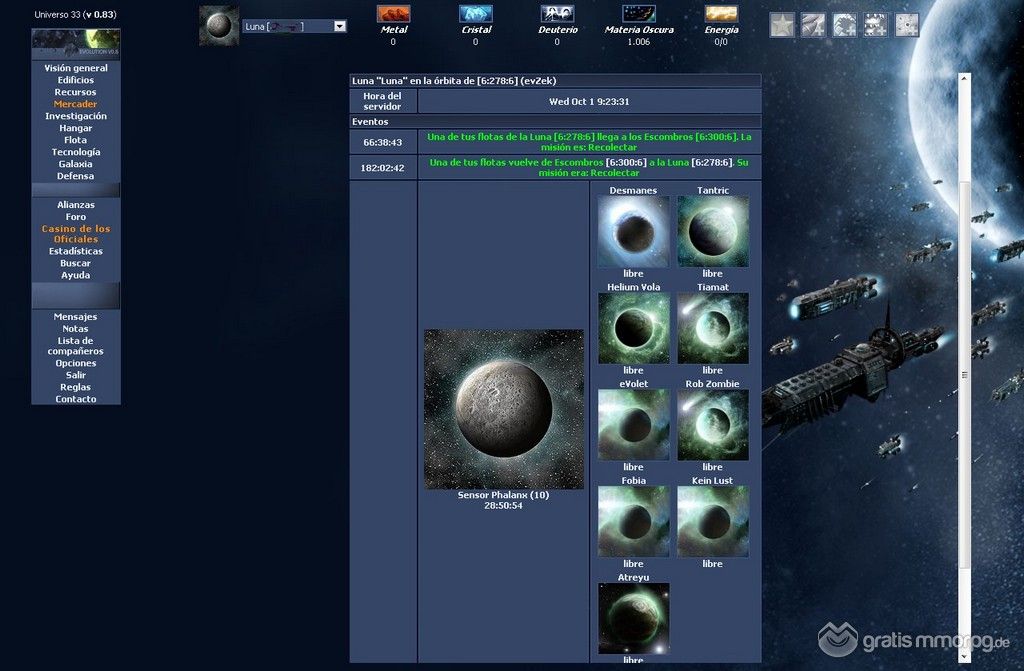Open the Hangar page

tap(76, 128)
